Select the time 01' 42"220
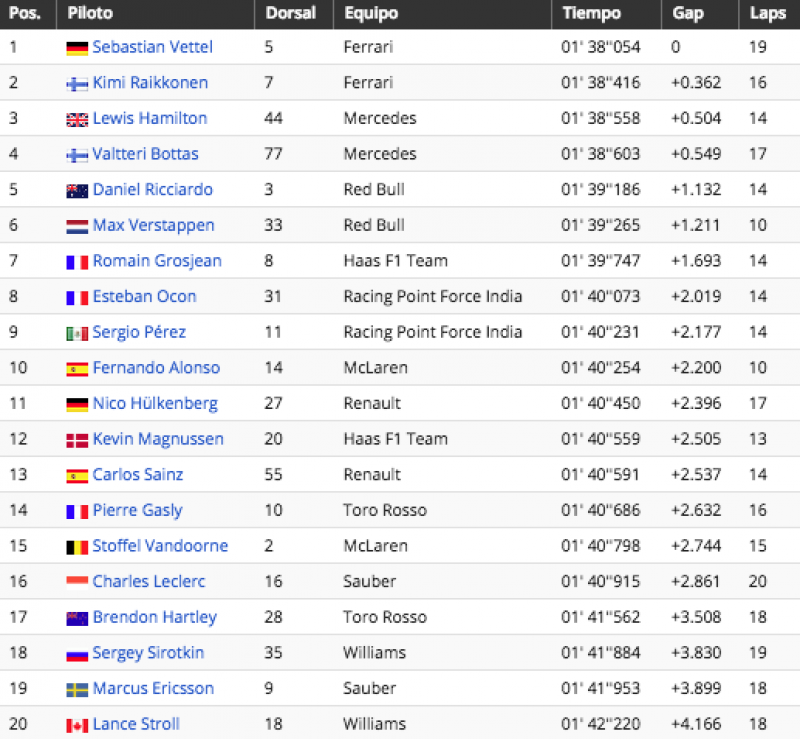 pyautogui.click(x=601, y=724)
